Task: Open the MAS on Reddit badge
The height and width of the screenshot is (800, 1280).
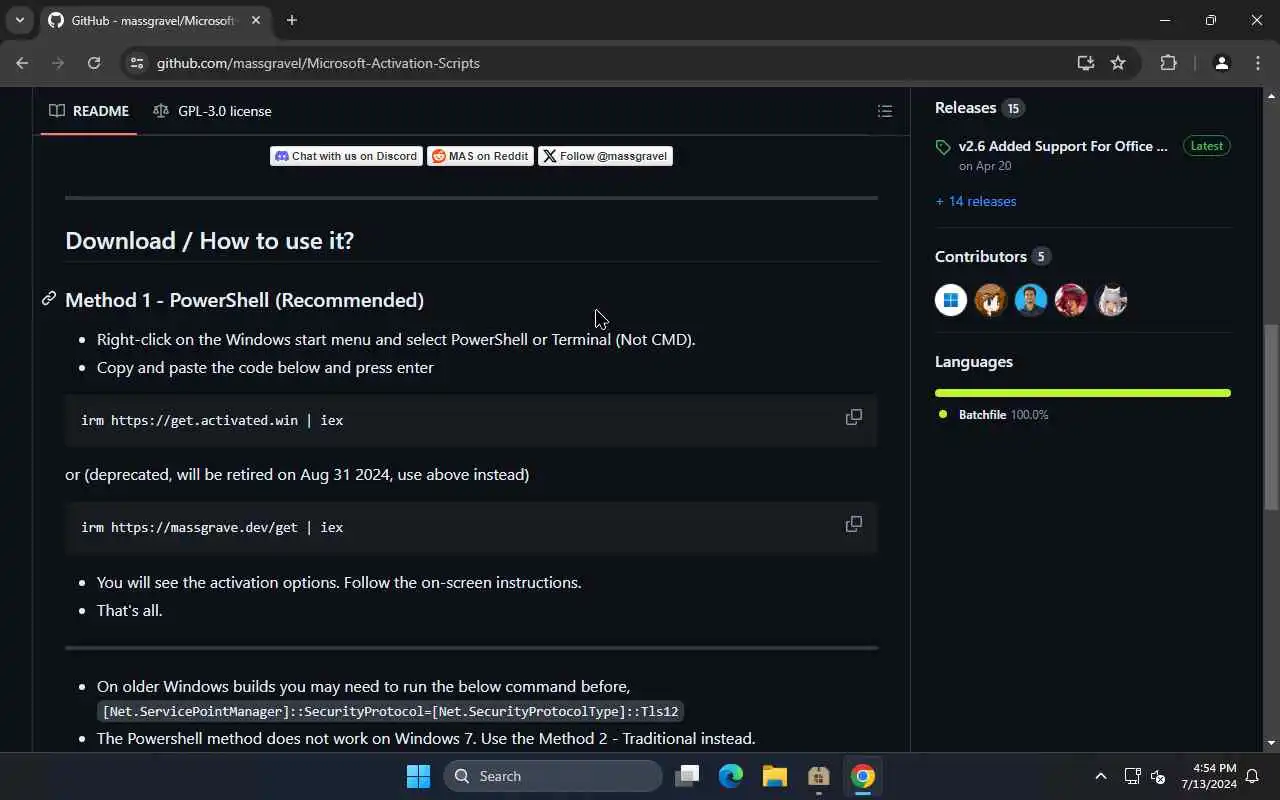Action: click(x=480, y=156)
